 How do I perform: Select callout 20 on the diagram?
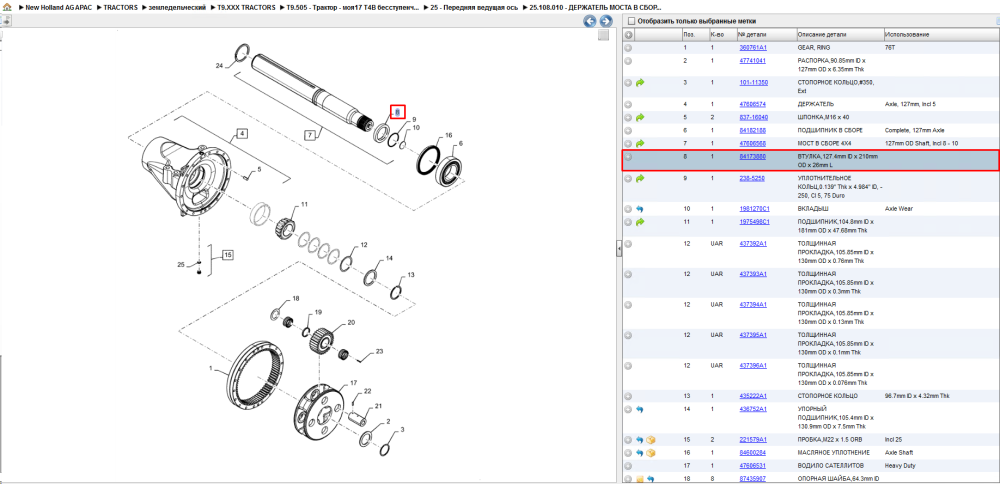point(351,323)
